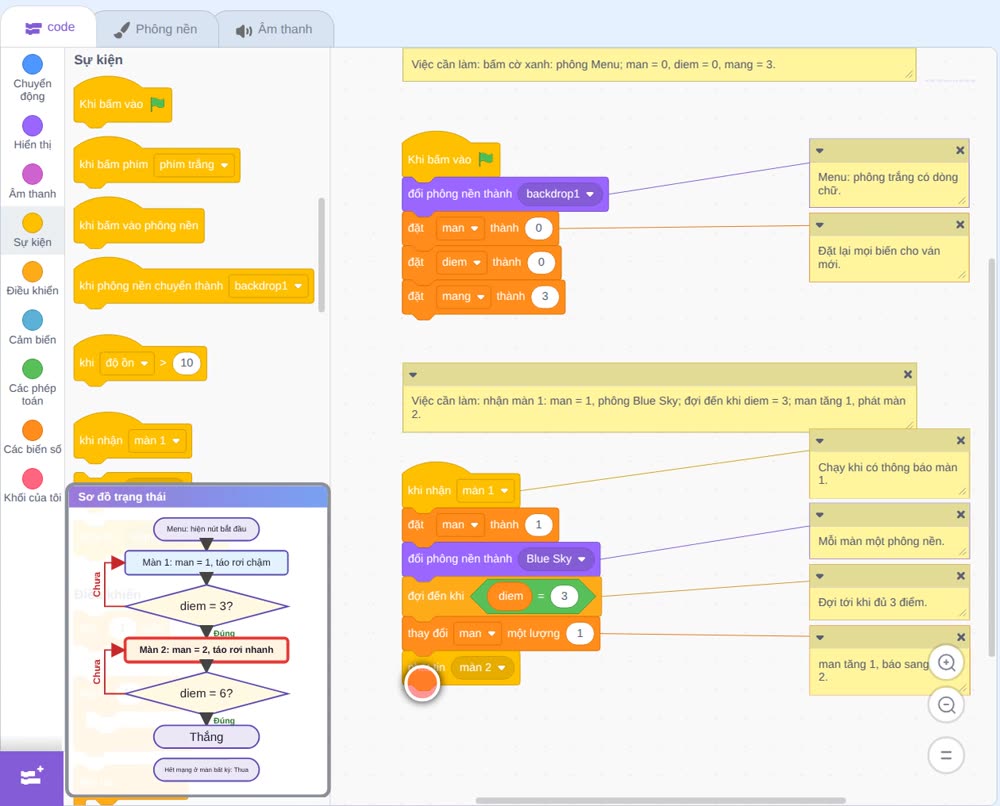This screenshot has height=806, width=1000.
Task: Click the 'khi nhận màn 1' hat block in workspace
Action: [x=460, y=487]
